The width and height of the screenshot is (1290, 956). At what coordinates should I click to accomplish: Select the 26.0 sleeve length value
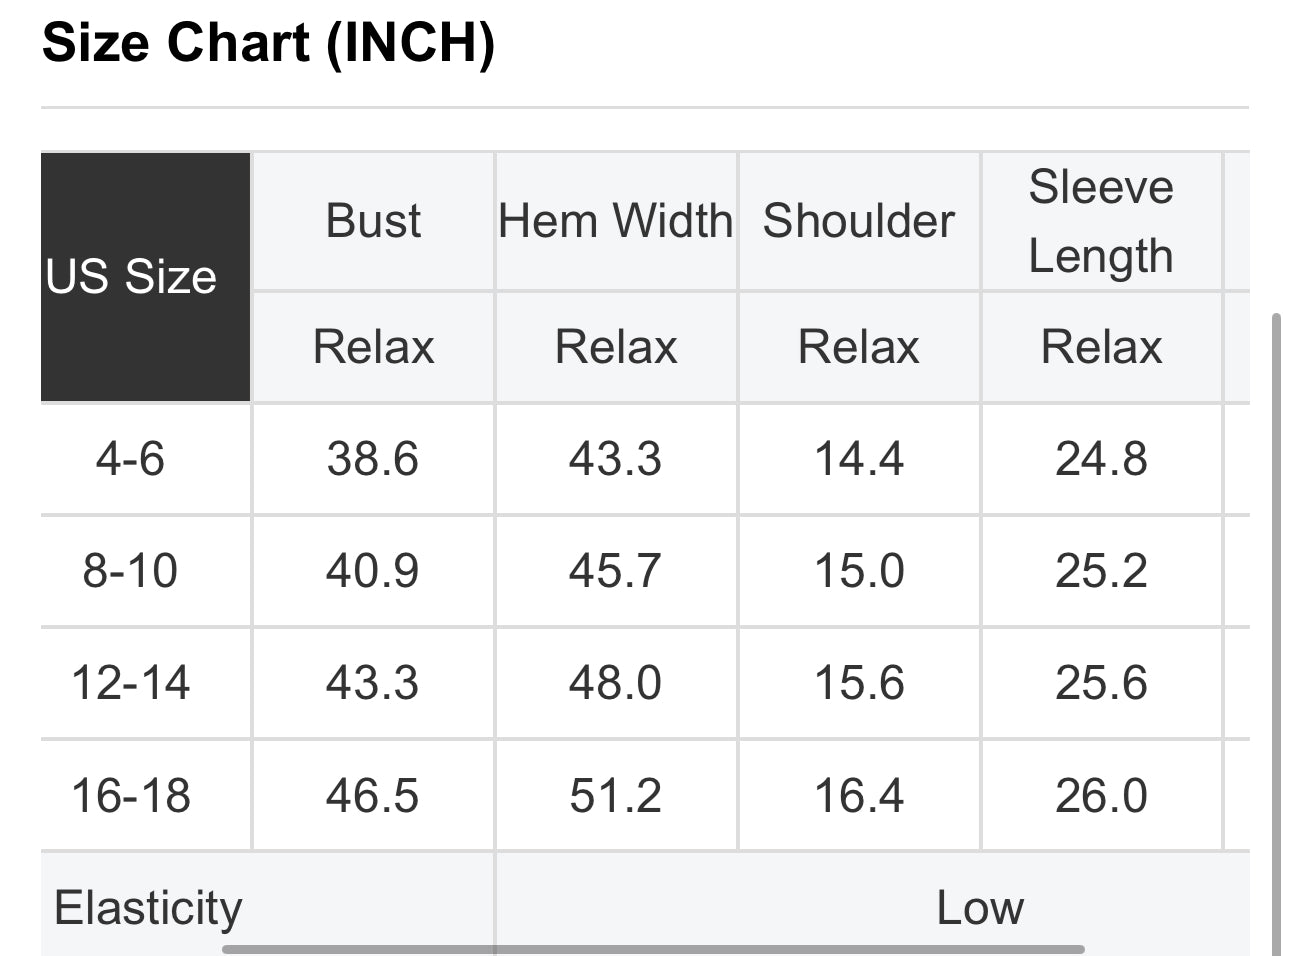[1101, 796]
